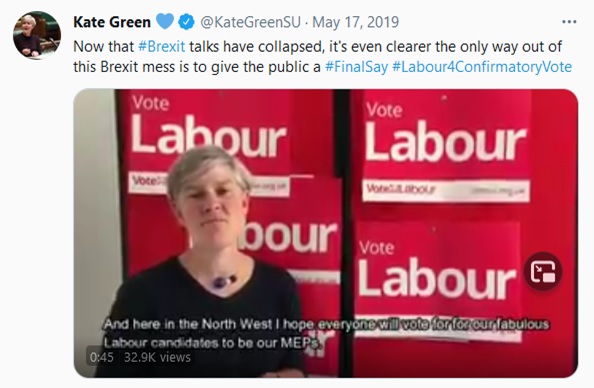The image size is (594, 388).
Task: Click the picture-in-picture icon on the video
Action: tap(542, 271)
